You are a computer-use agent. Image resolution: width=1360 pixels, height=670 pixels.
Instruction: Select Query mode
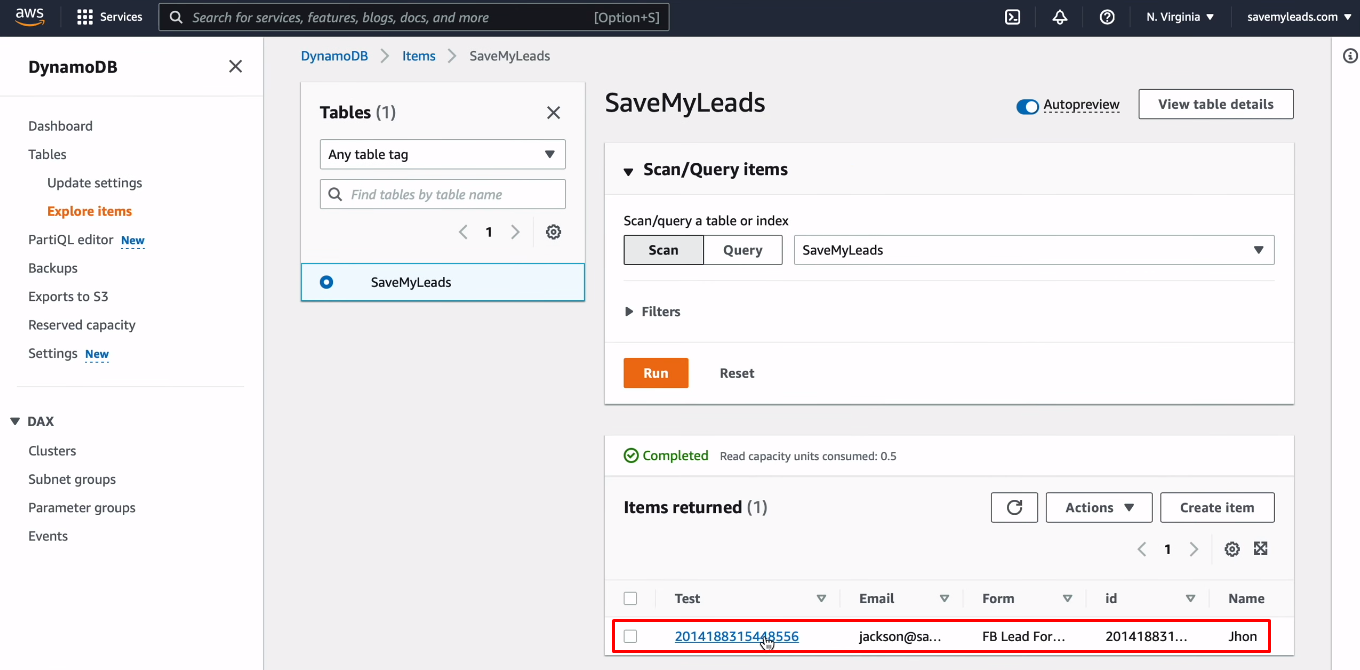pos(743,250)
